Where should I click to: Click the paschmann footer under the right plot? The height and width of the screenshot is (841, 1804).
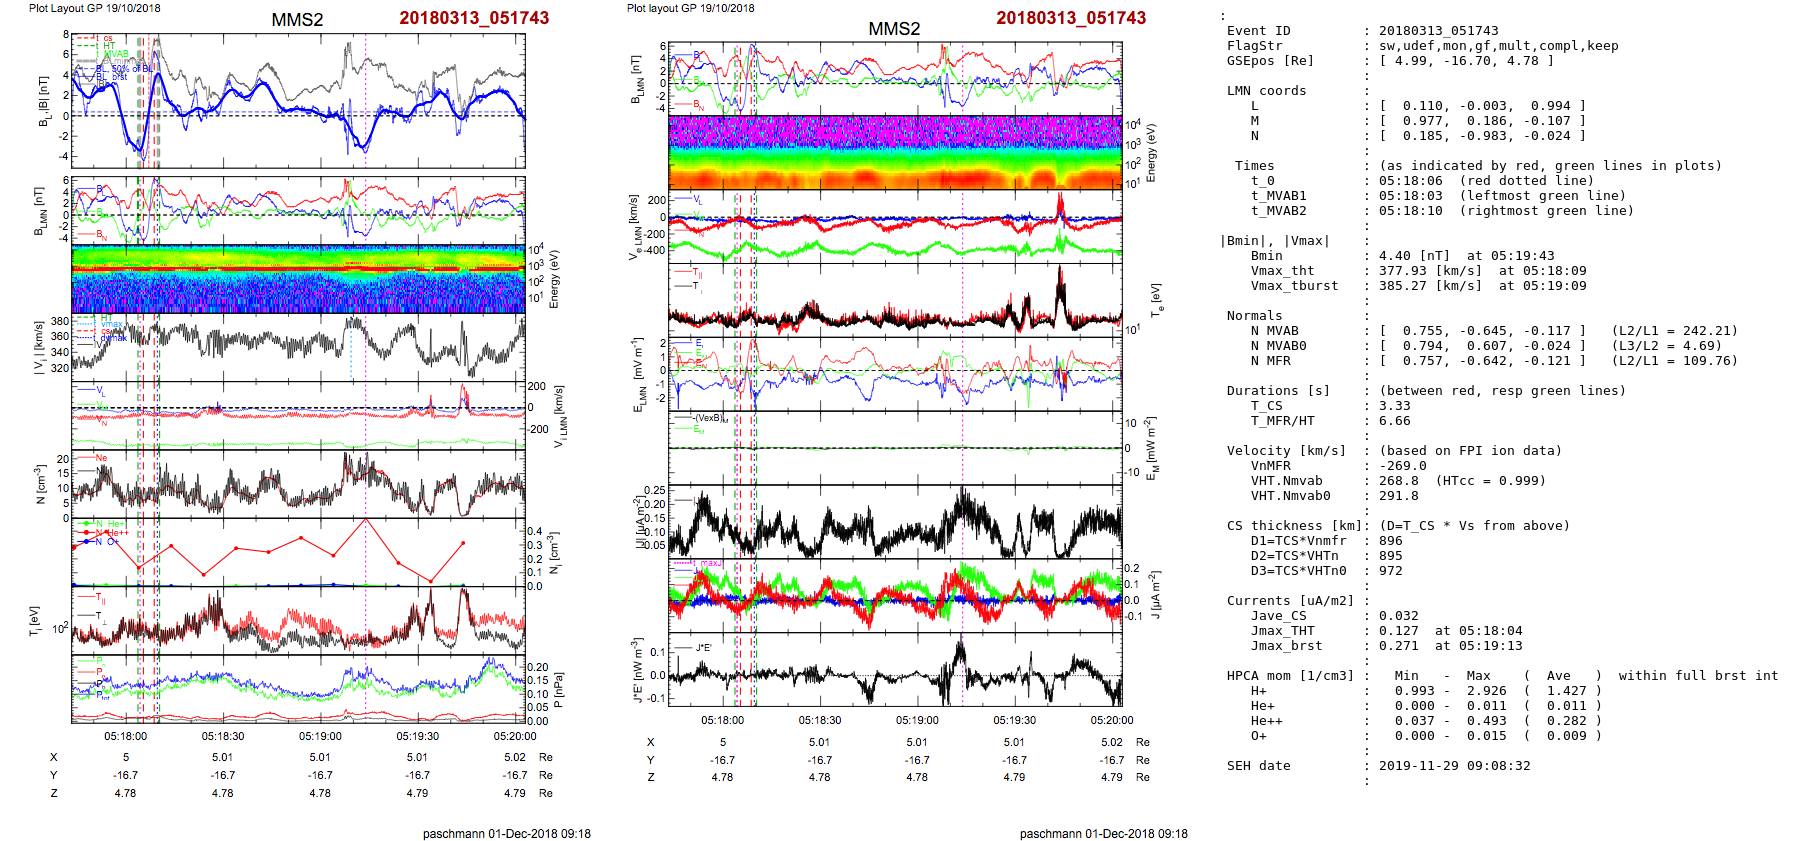point(1103,833)
